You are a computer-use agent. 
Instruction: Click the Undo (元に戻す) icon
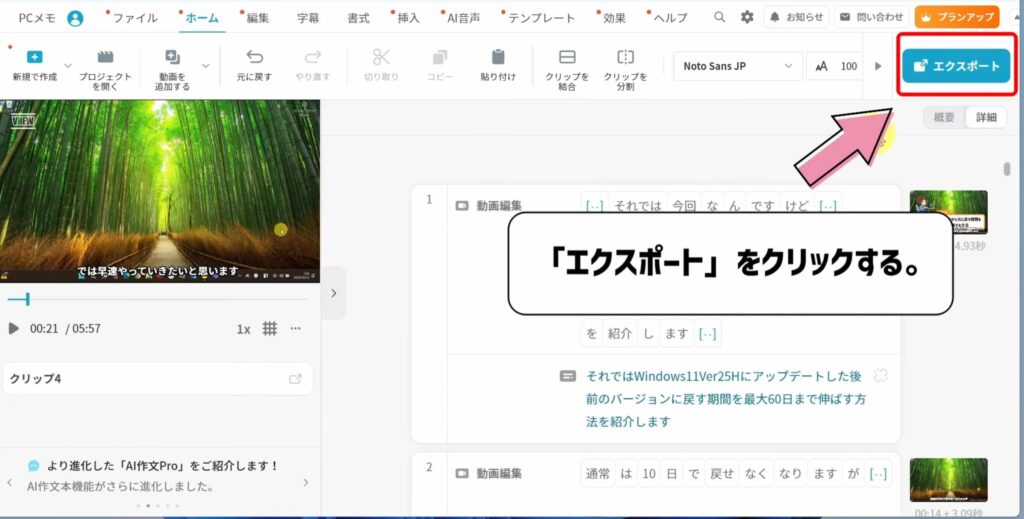(254, 58)
